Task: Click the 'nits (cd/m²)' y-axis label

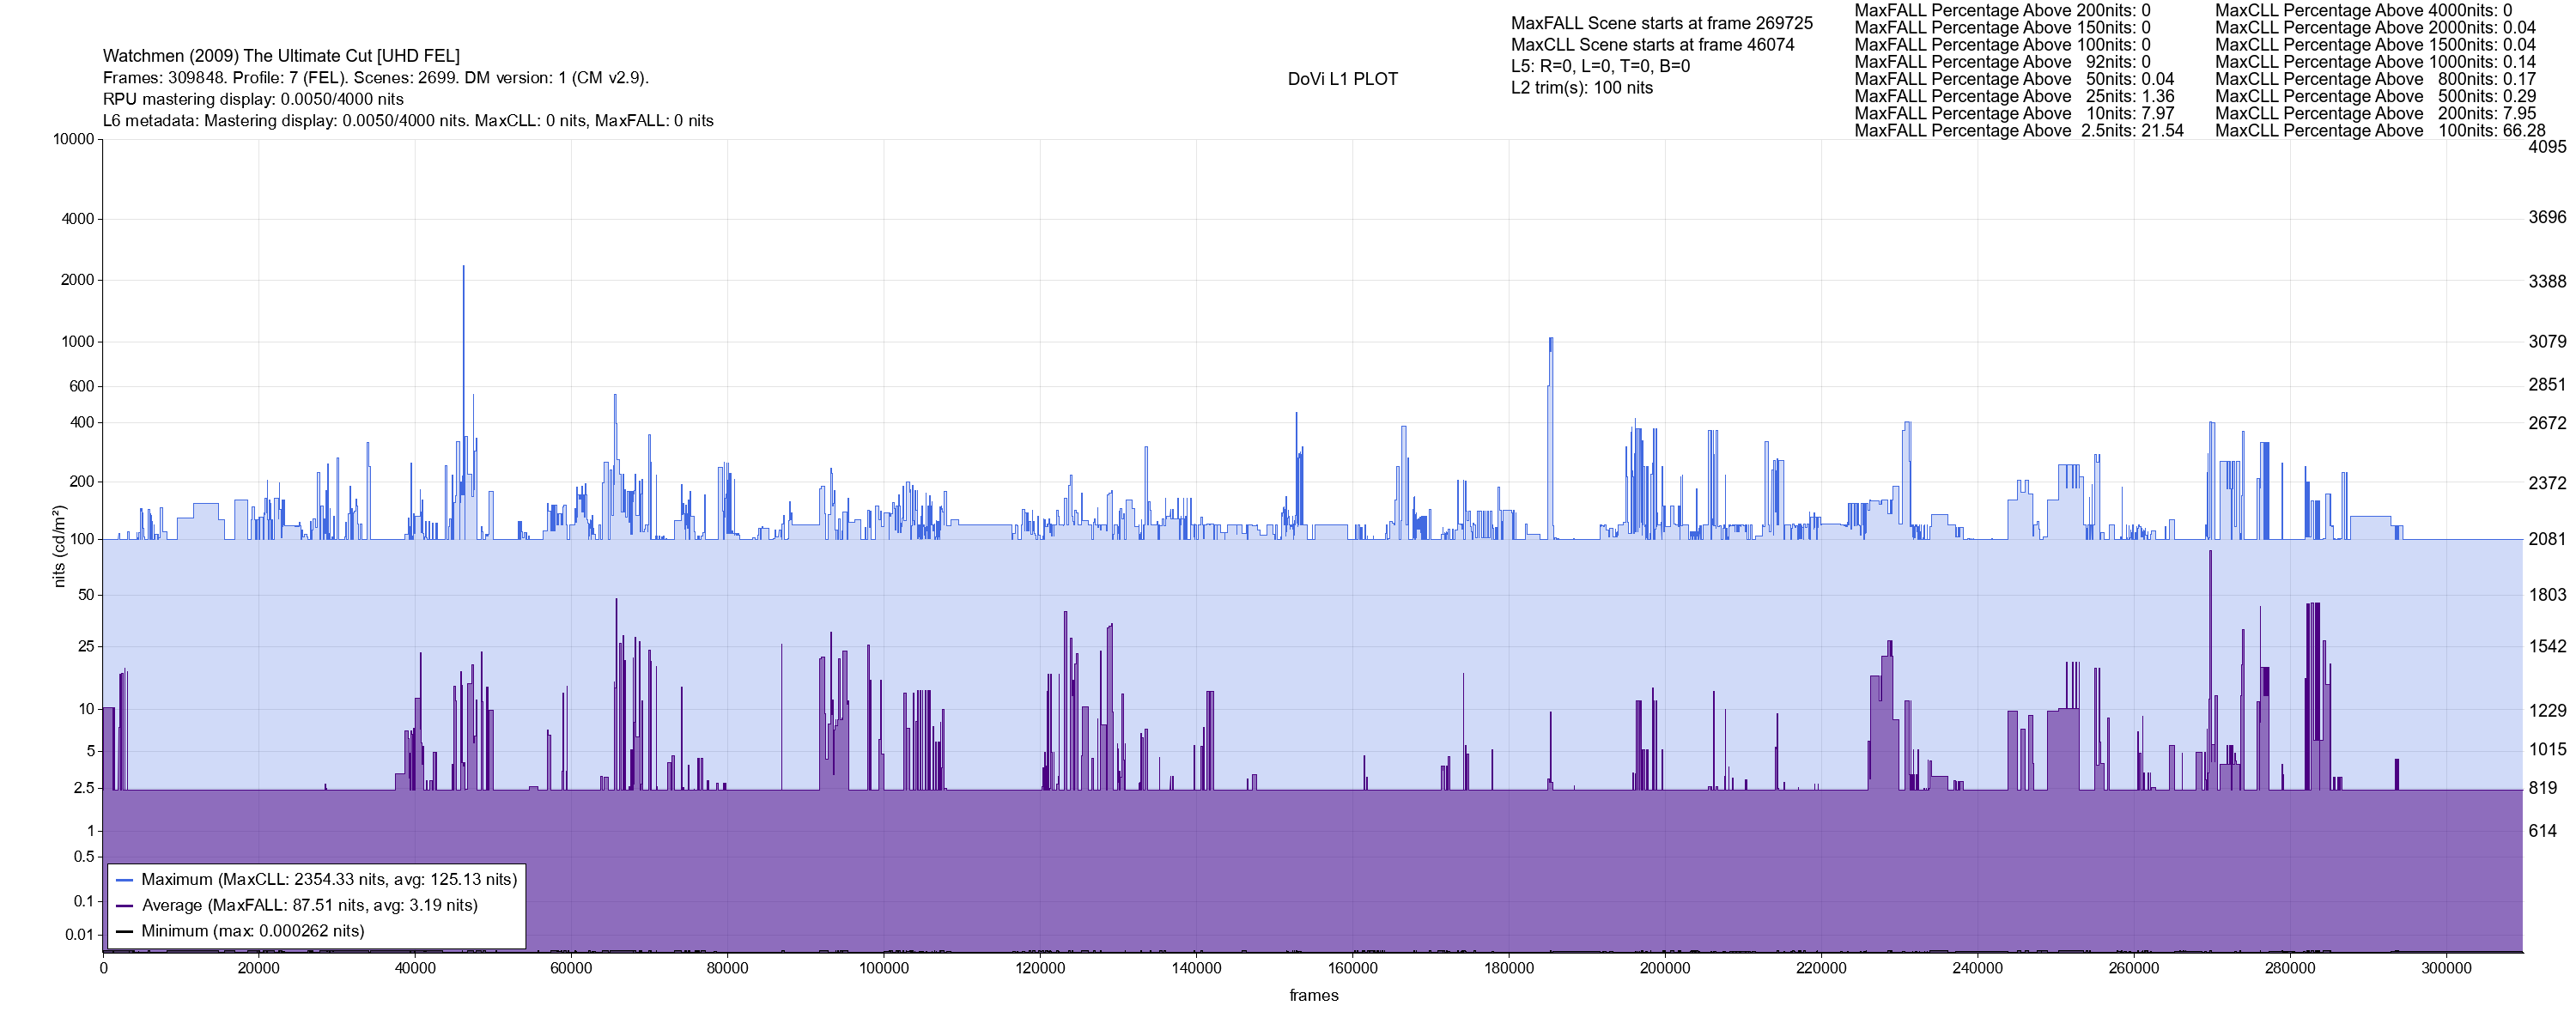Action: 59,546
